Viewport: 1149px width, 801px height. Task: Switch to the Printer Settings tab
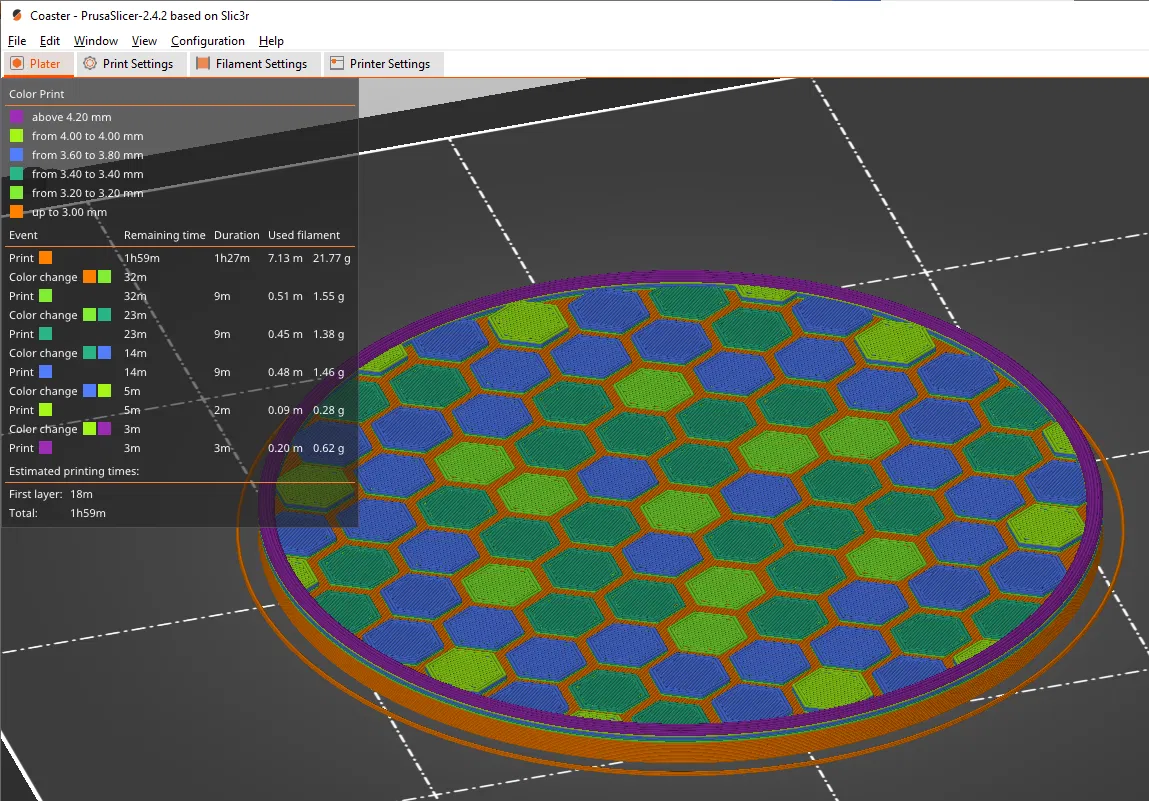pos(382,64)
